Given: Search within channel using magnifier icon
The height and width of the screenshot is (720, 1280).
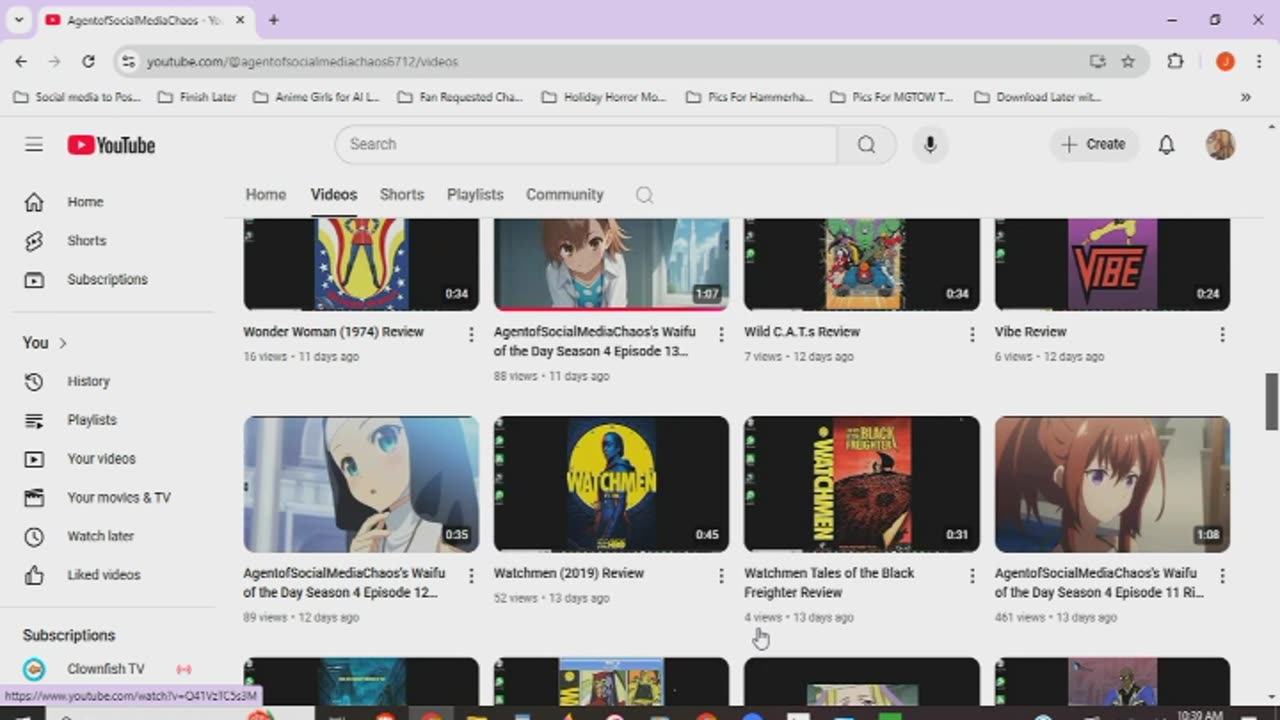Looking at the screenshot, I should 644,195.
